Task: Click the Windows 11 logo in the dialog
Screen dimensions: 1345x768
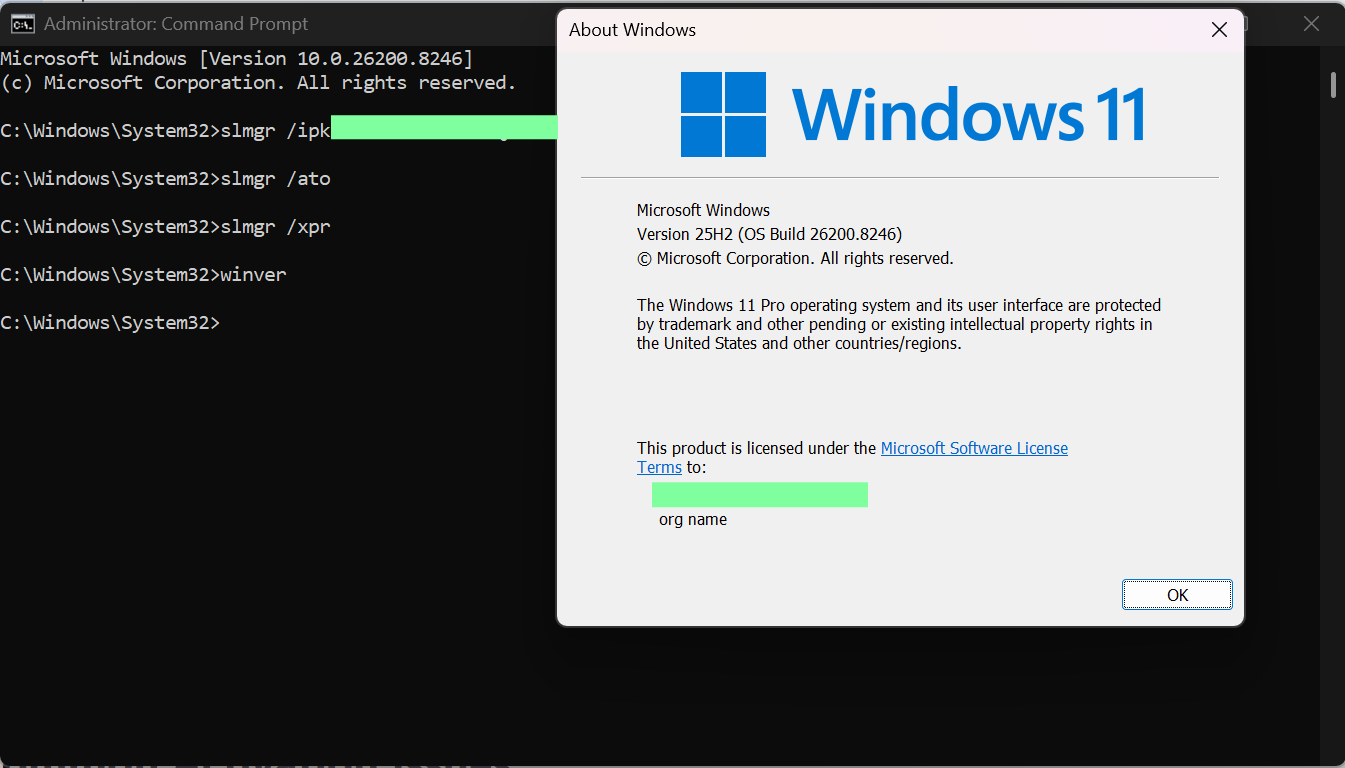Action: click(914, 114)
